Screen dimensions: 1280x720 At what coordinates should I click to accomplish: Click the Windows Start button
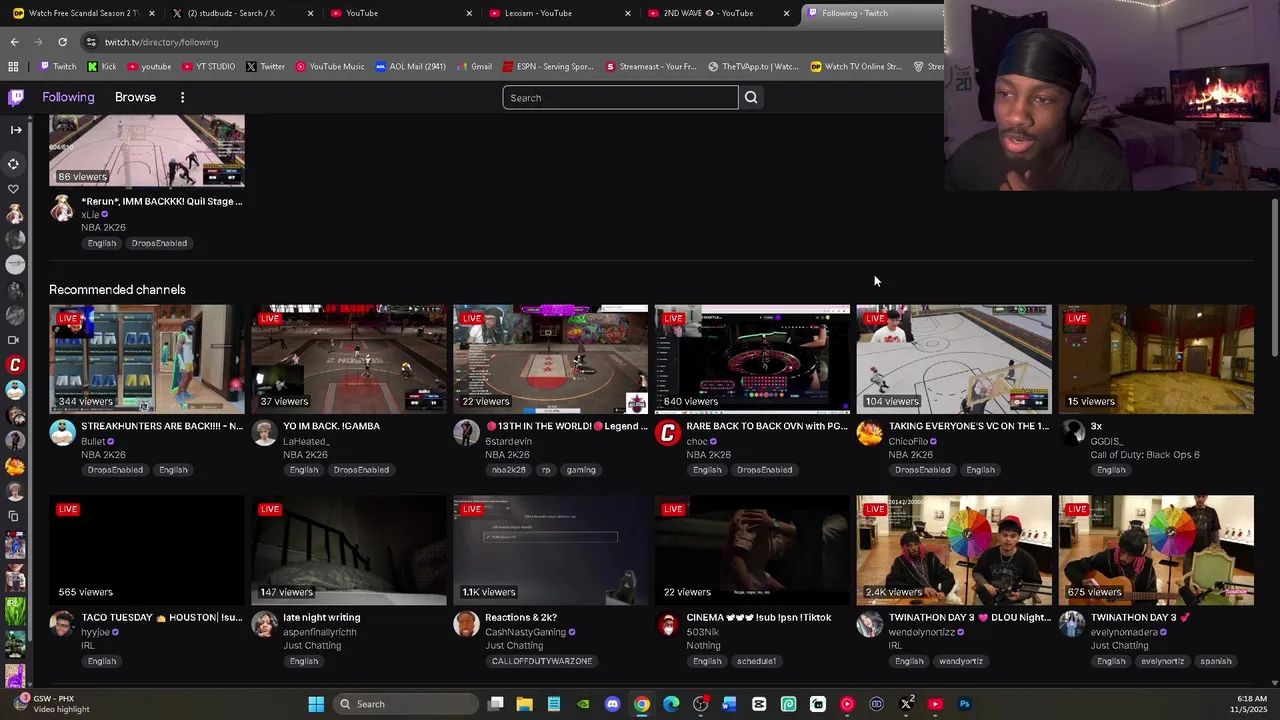point(316,704)
